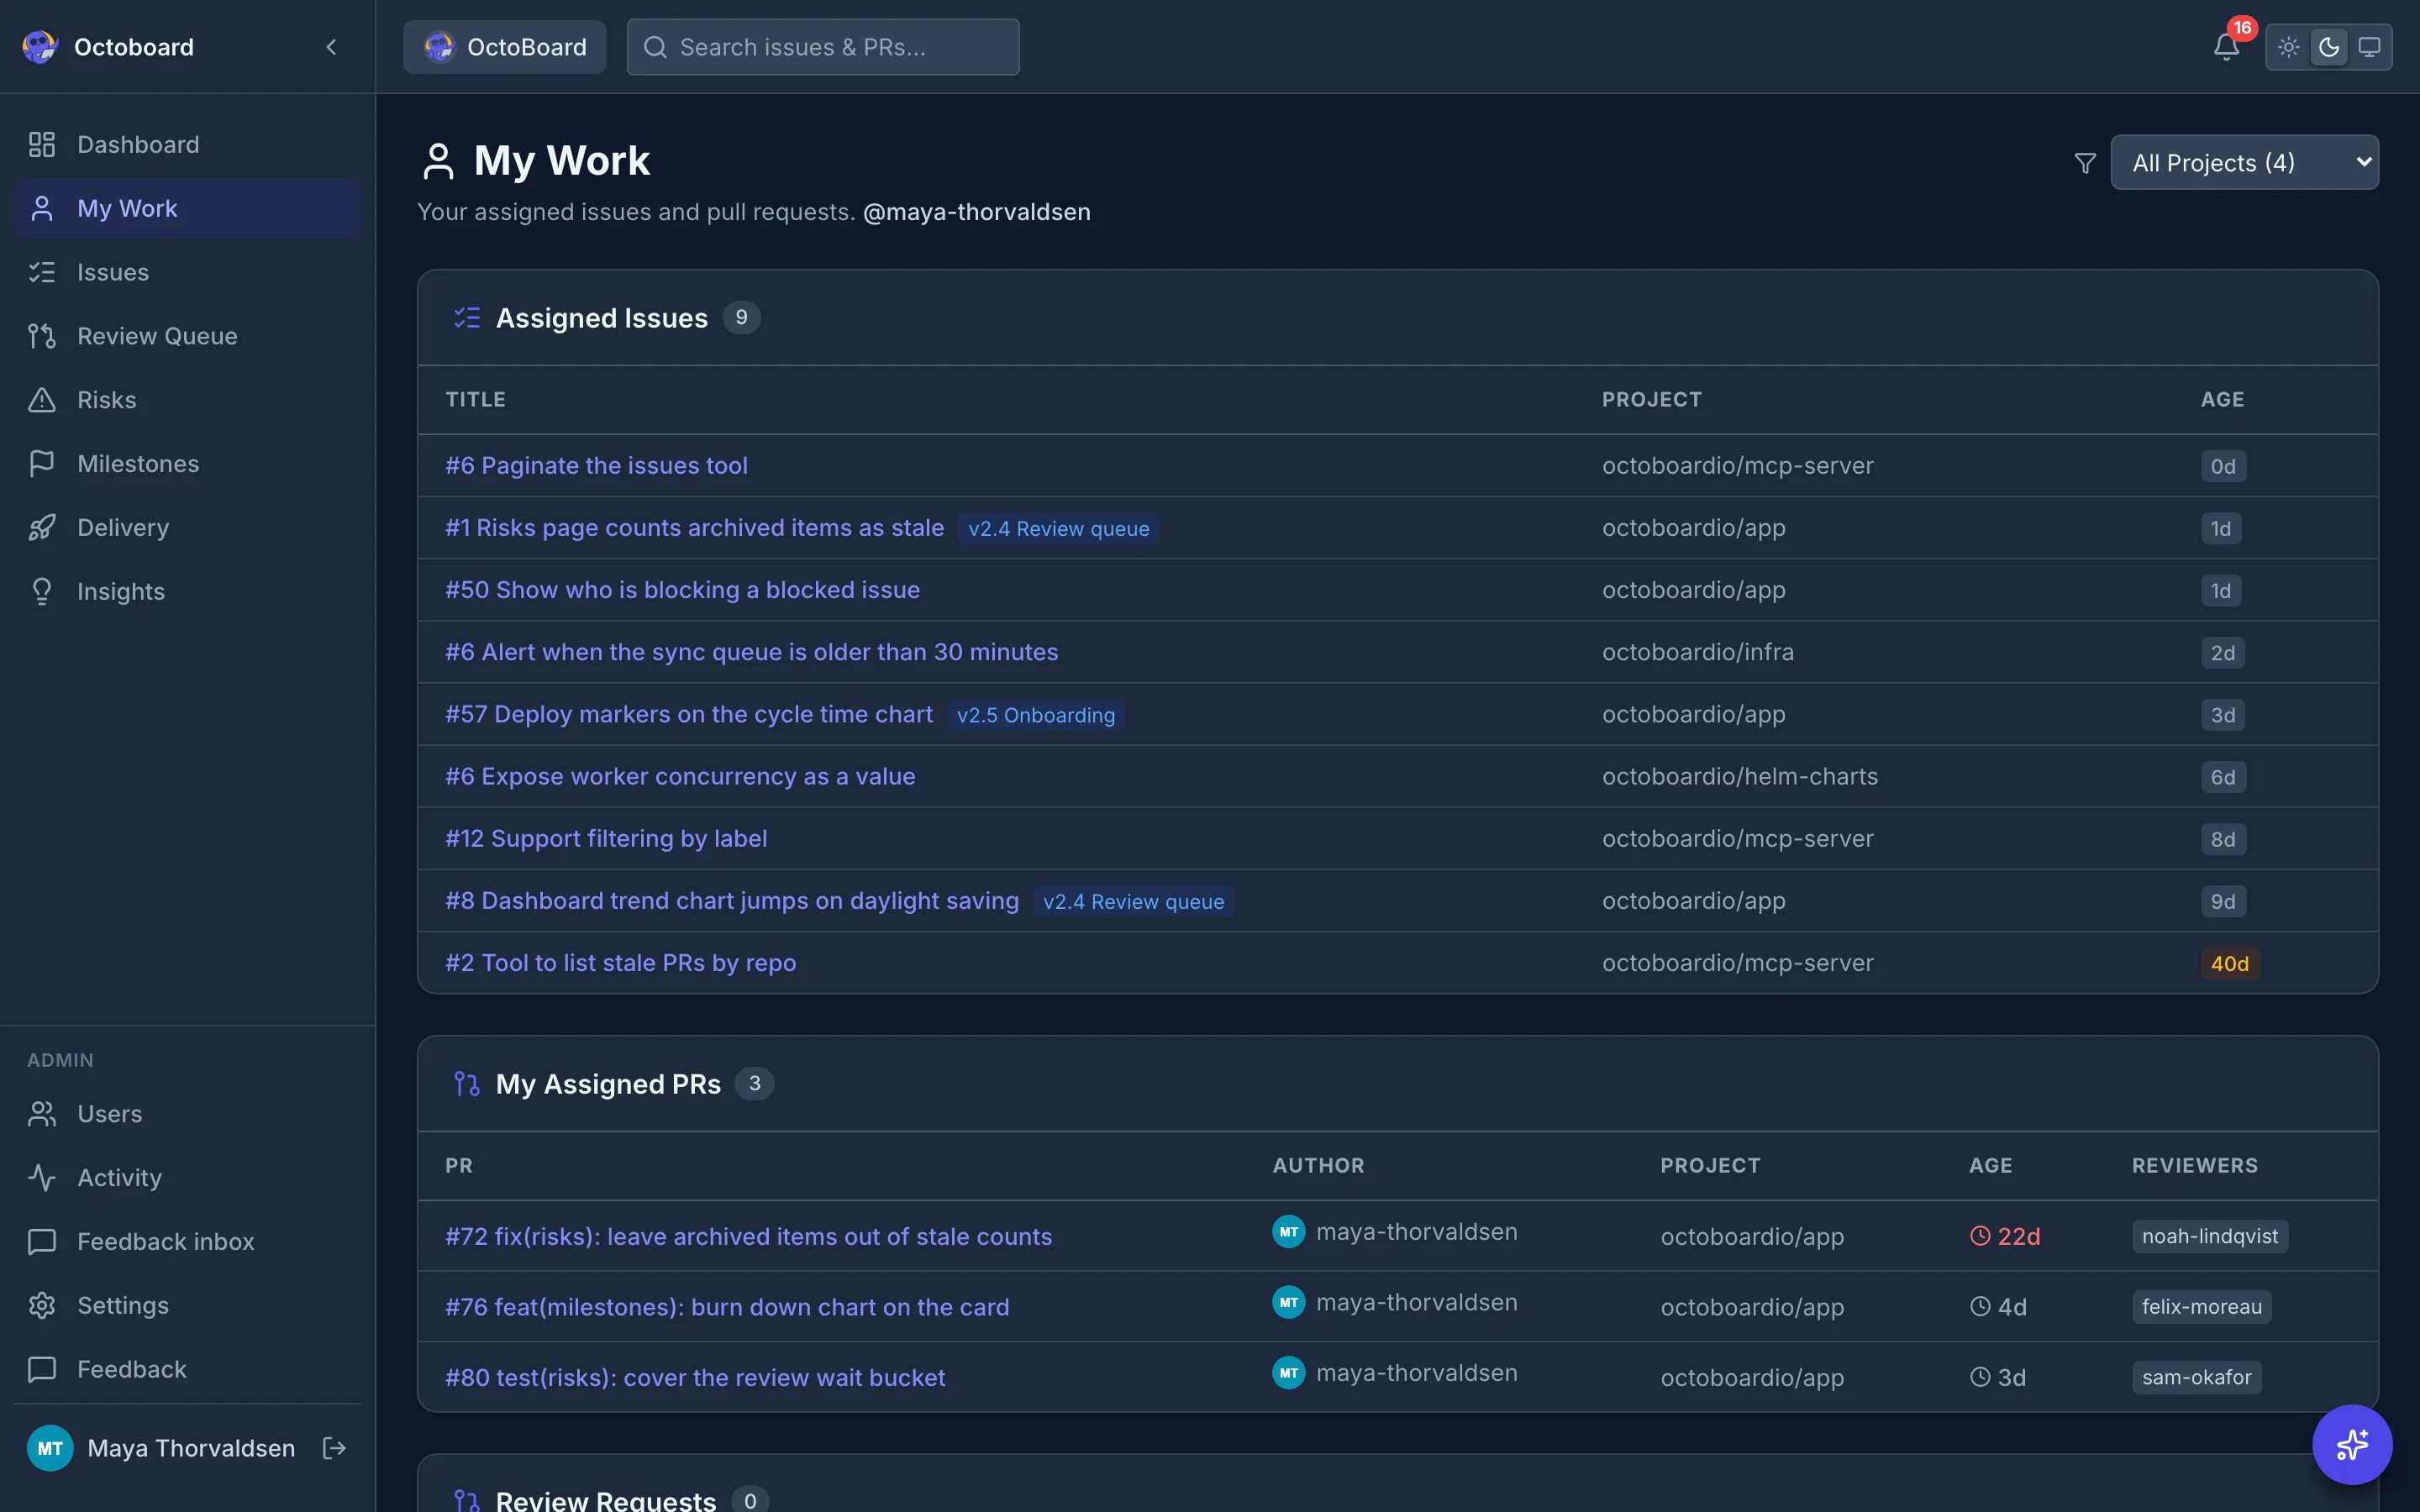Image resolution: width=2420 pixels, height=1512 pixels.
Task: Select system theme monitor icon
Action: [x=2369, y=47]
